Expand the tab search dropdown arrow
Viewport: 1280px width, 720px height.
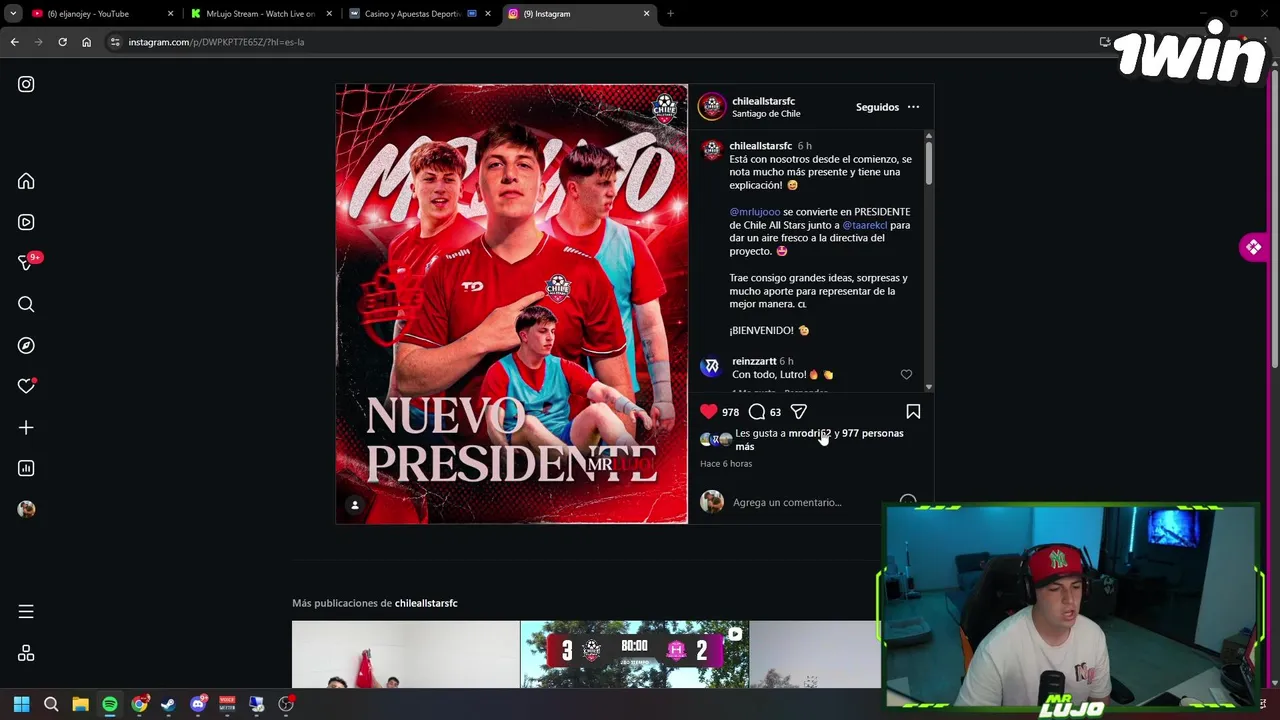[x=13, y=14]
